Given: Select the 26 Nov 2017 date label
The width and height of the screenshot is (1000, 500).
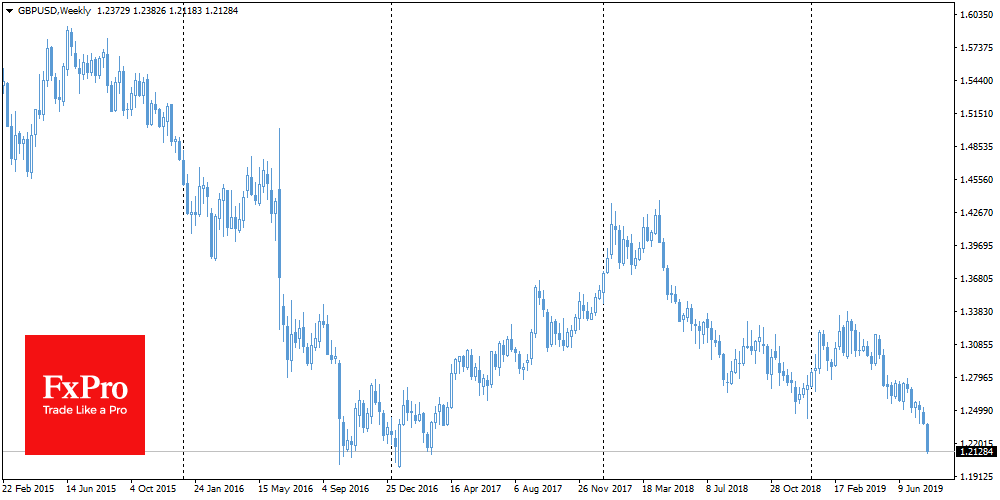Looking at the screenshot, I should 605,490.
